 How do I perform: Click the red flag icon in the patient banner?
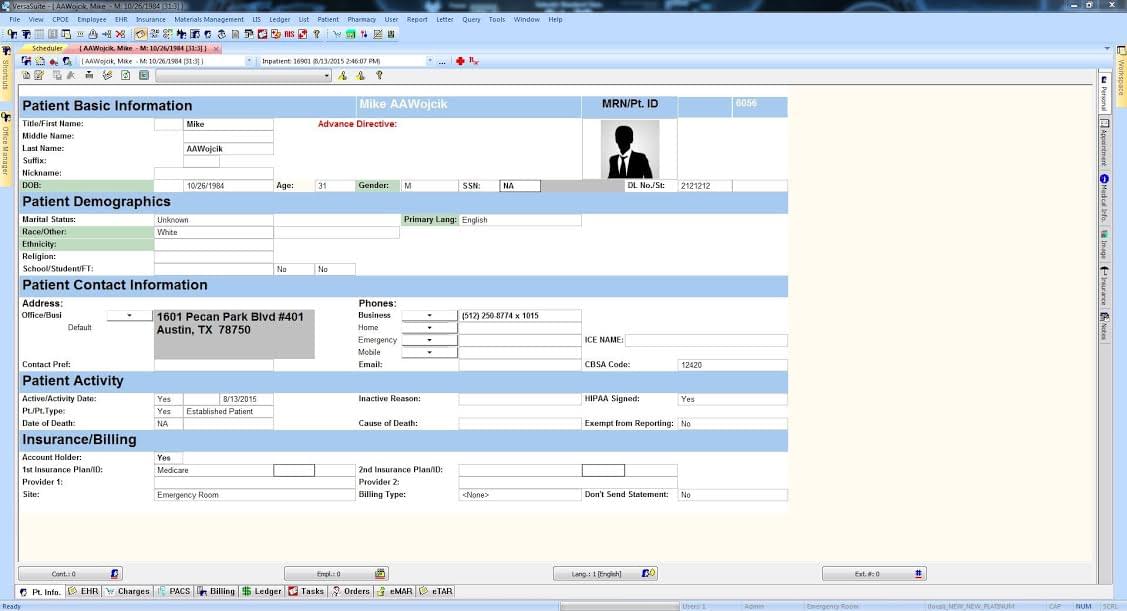(x=459, y=61)
